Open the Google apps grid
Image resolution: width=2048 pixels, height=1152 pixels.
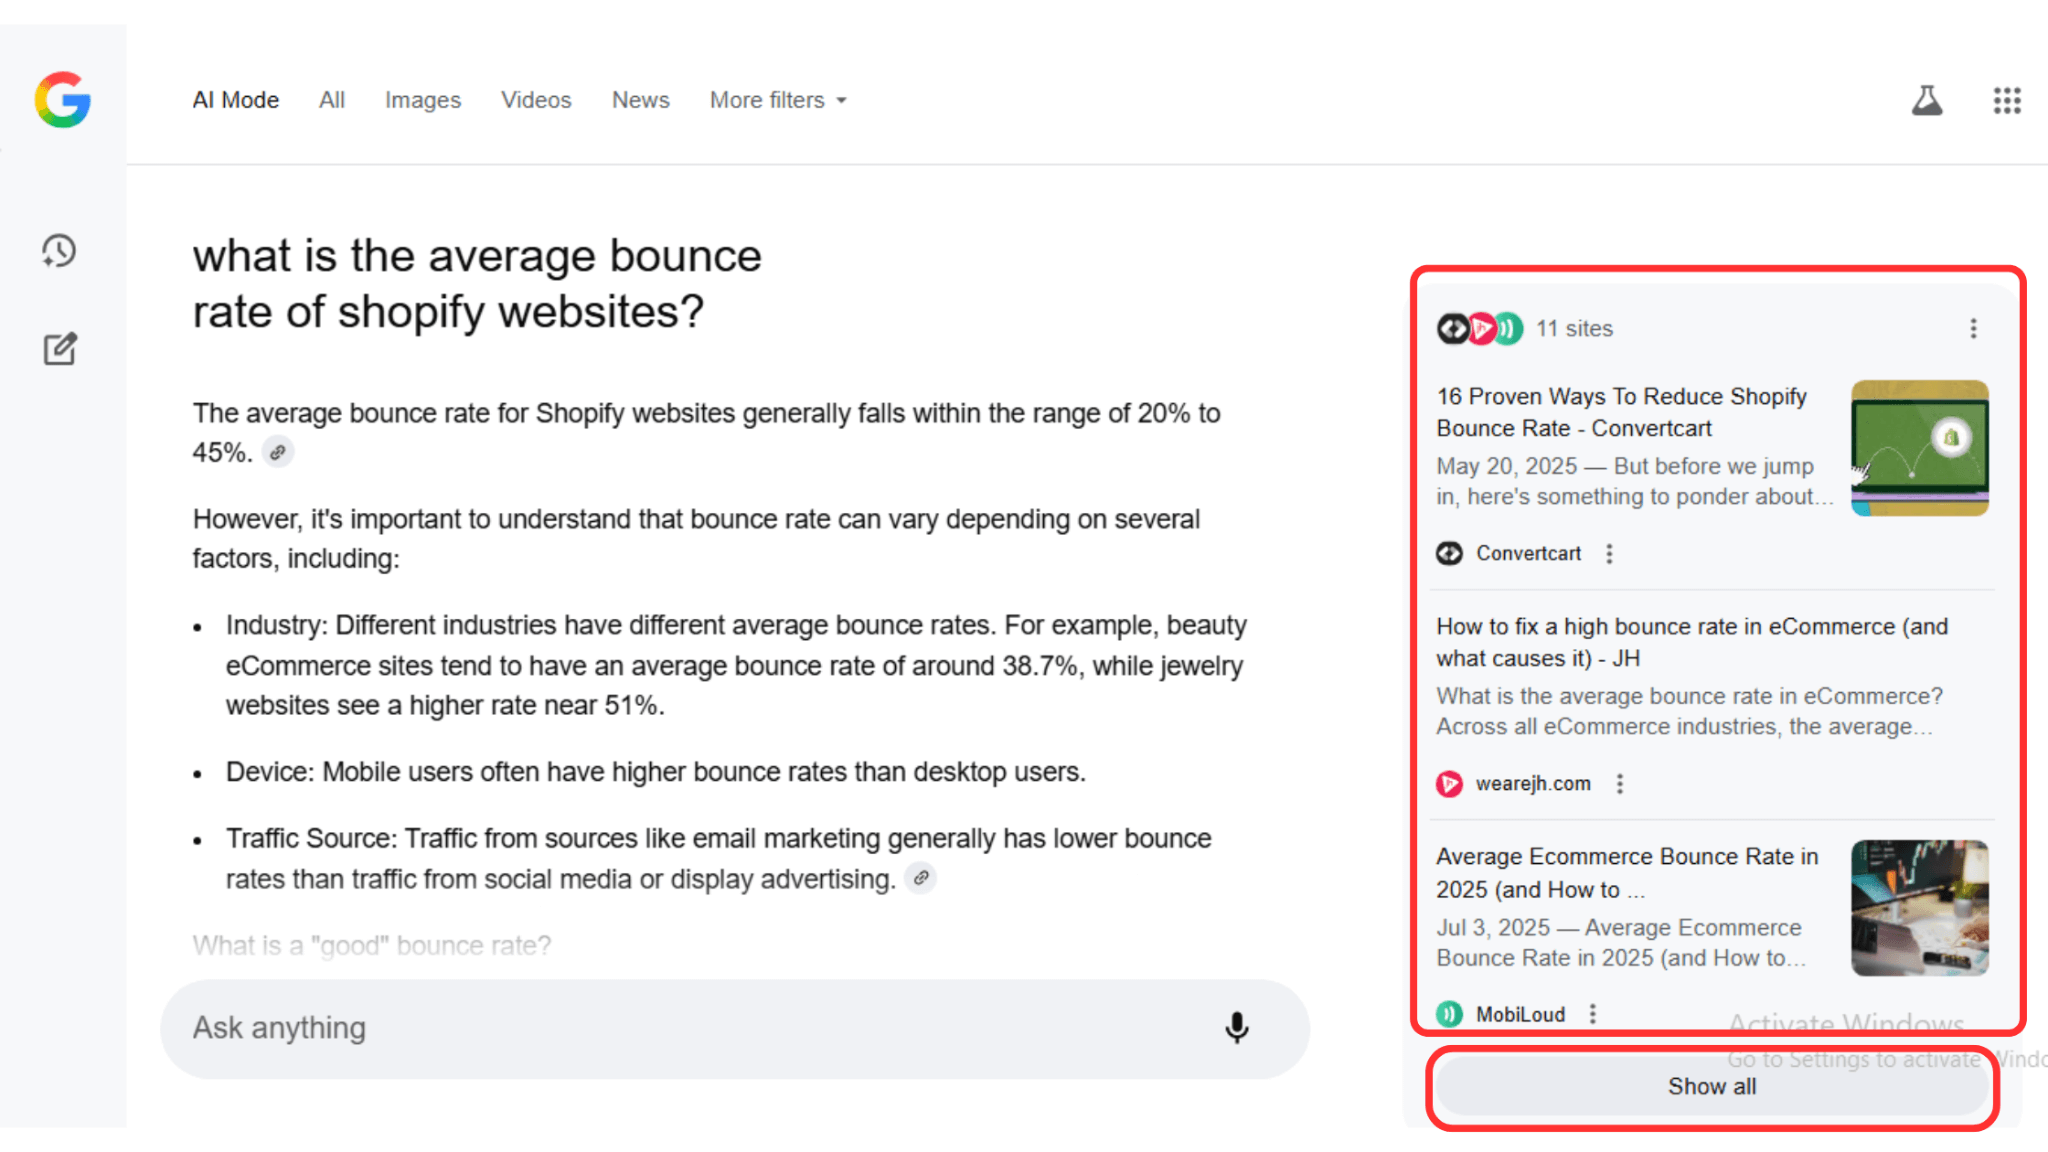click(2006, 100)
